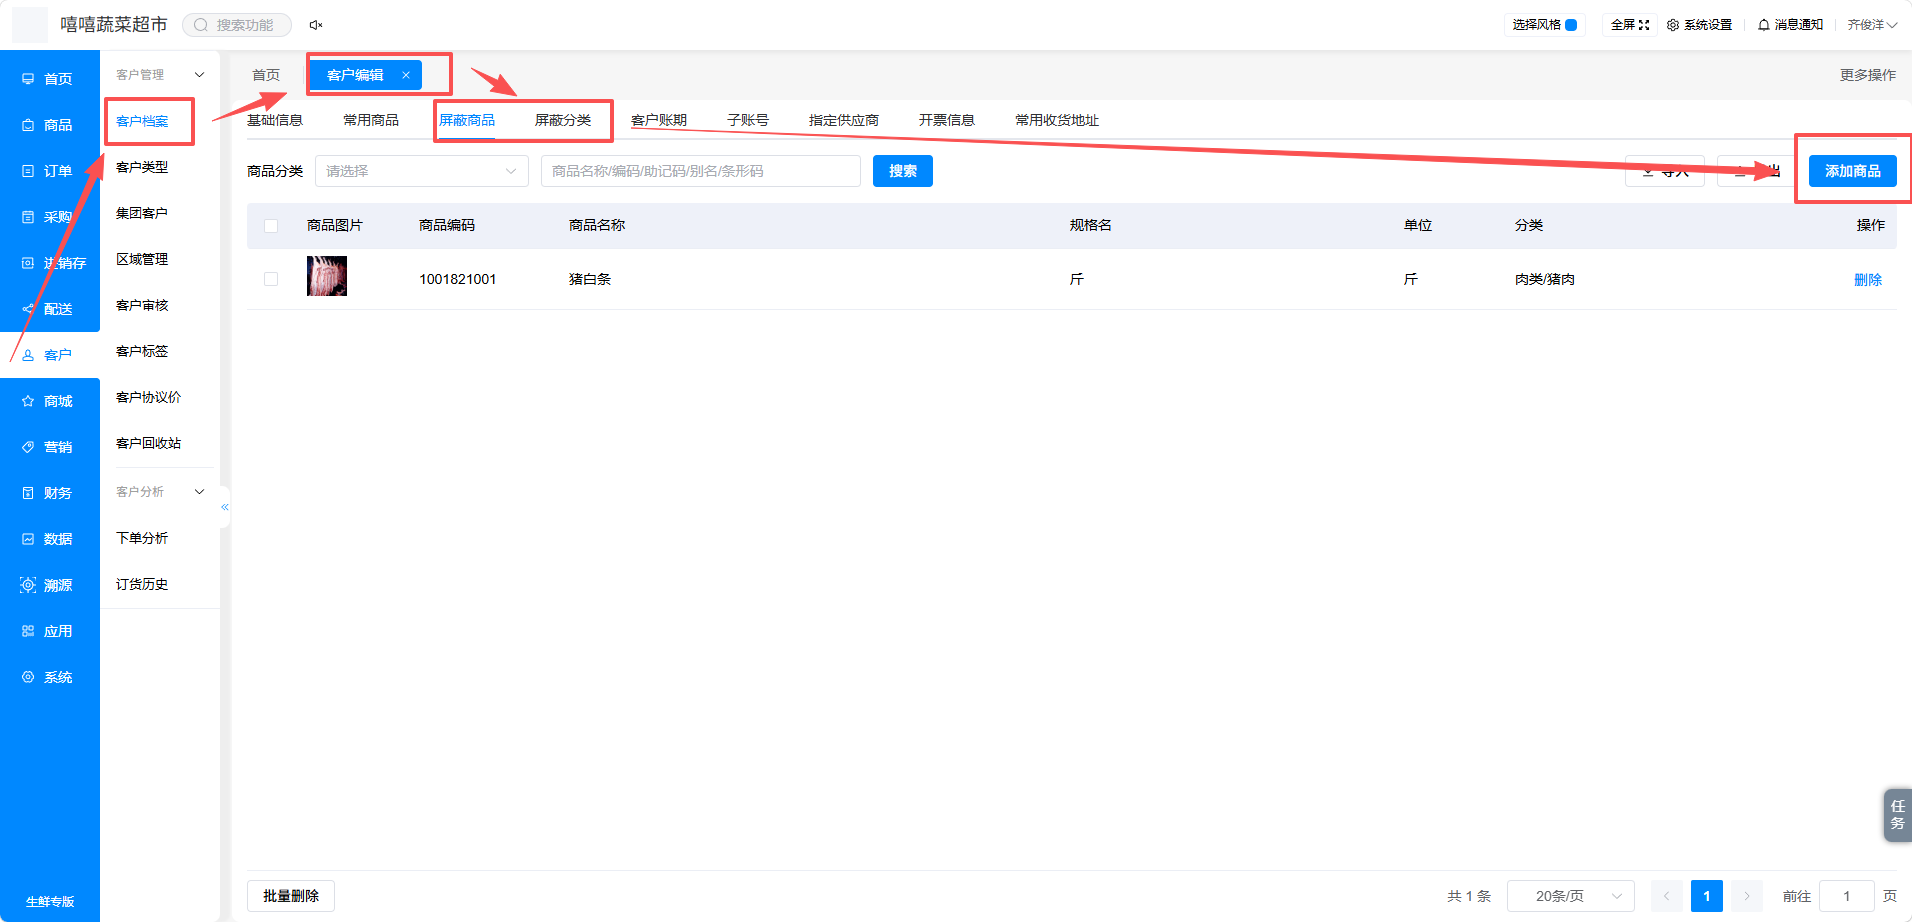Open the 营销 sidebar module

[x=49, y=447]
